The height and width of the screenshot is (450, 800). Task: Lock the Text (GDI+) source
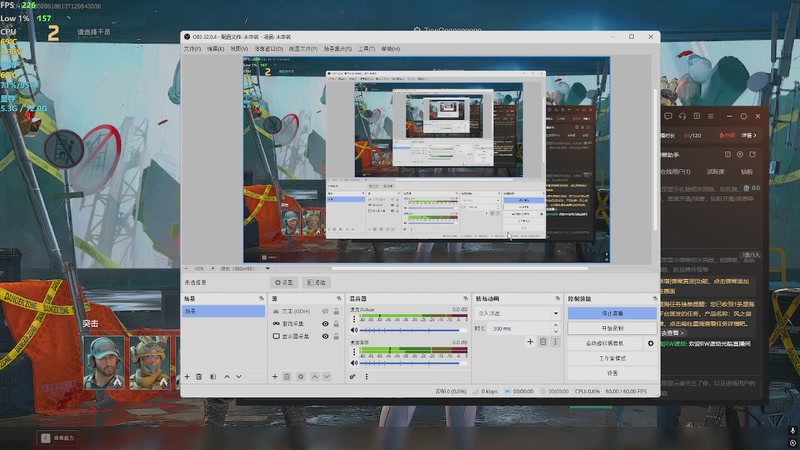click(336, 311)
